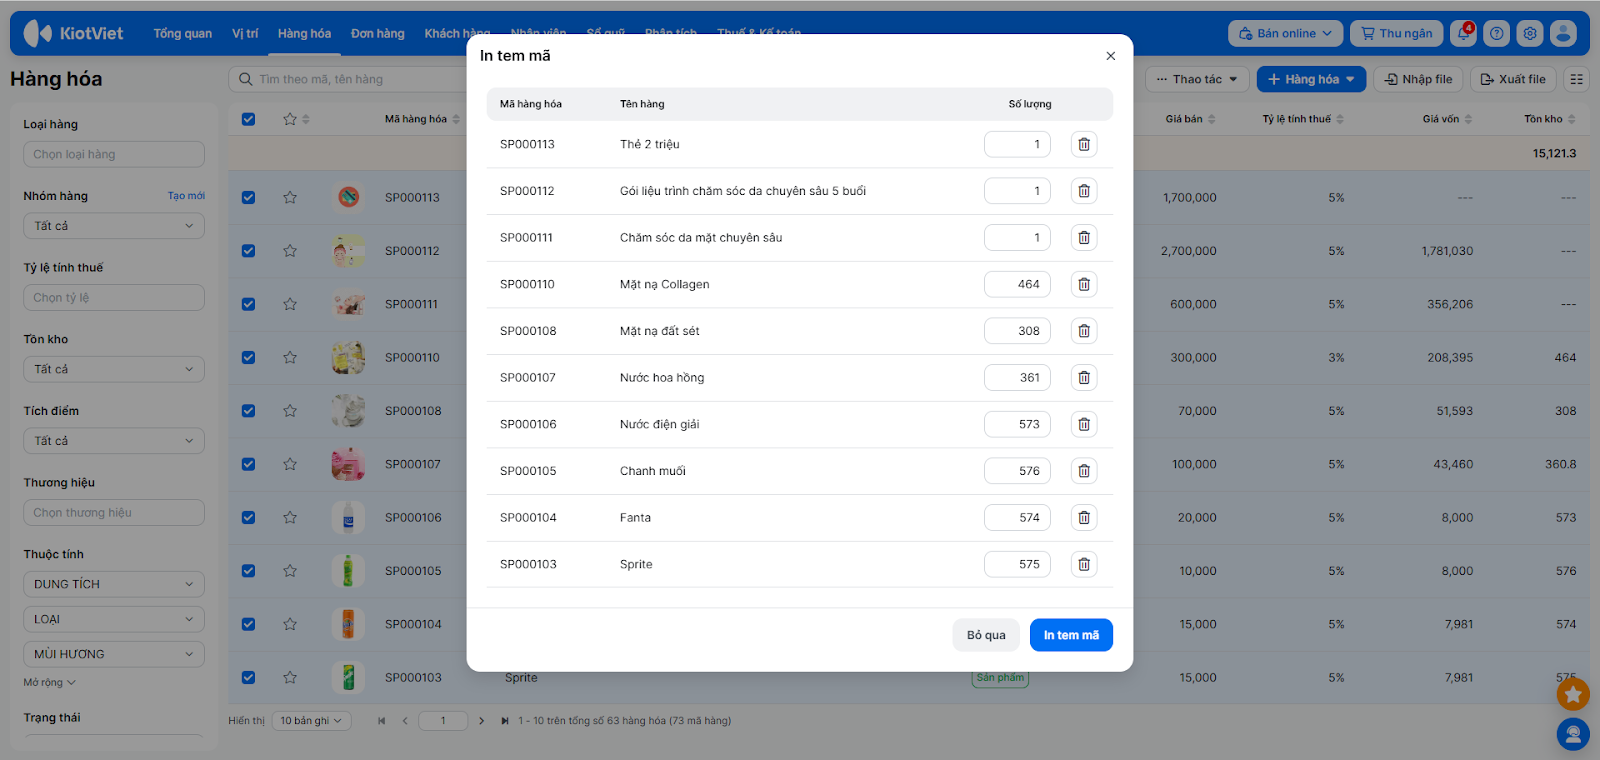Click the In tem mã print button

[1071, 635]
